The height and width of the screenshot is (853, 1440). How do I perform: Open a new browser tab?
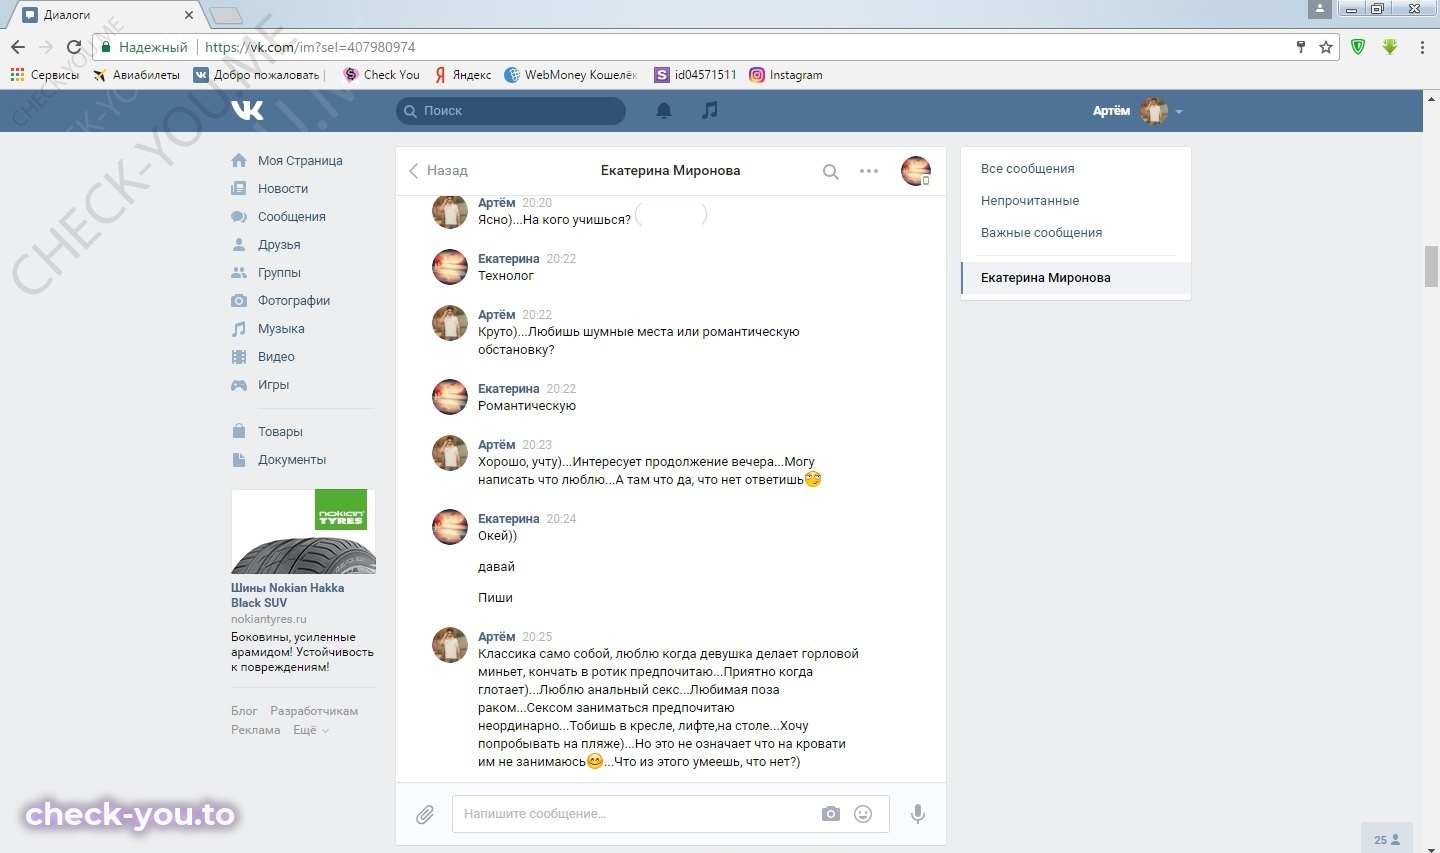pos(226,15)
